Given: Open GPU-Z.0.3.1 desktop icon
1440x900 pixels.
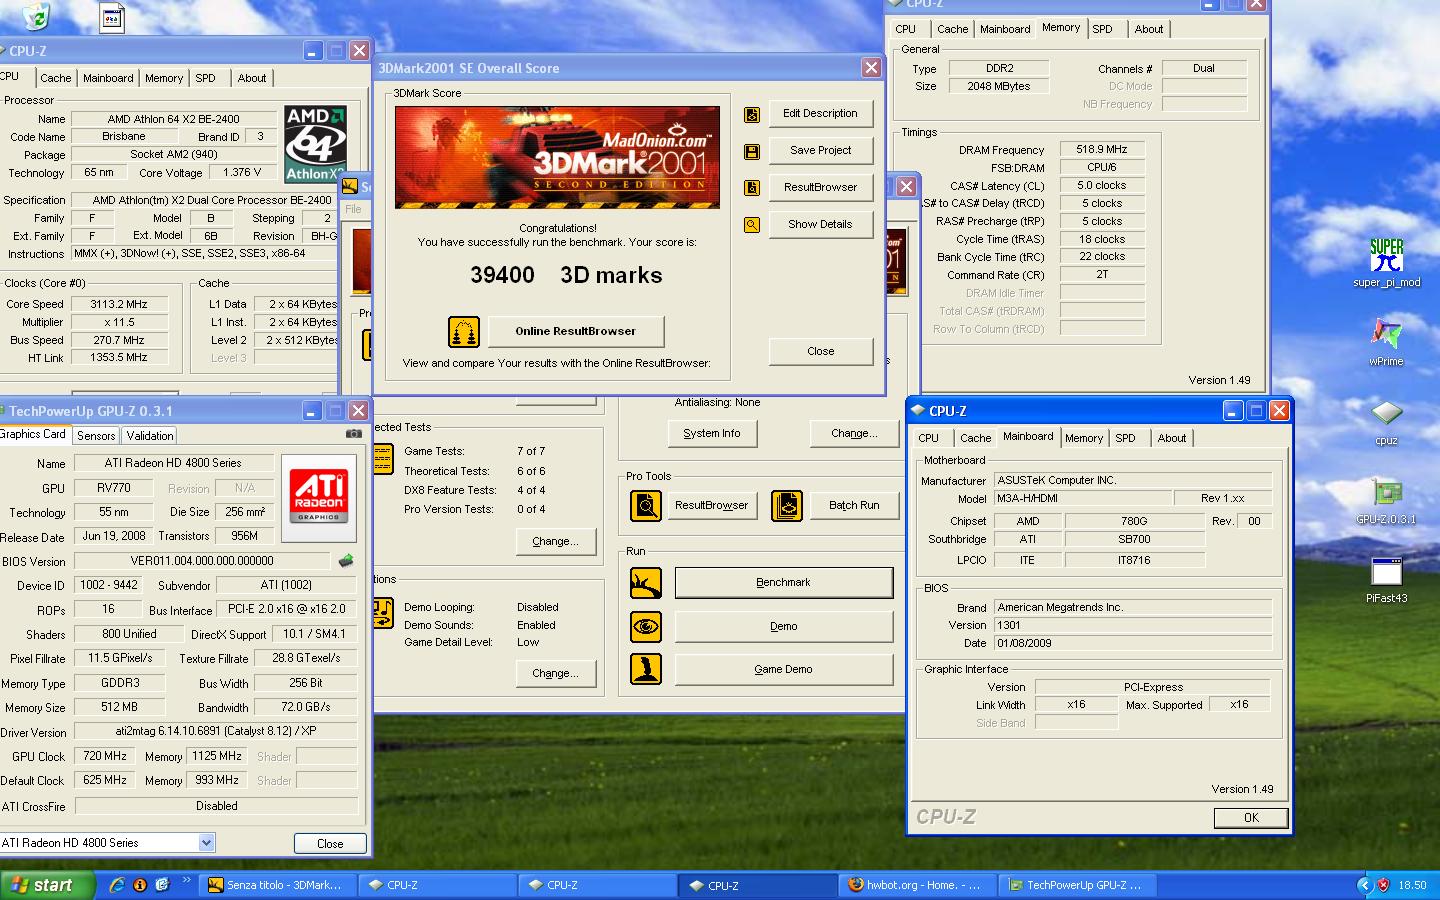Looking at the screenshot, I should (x=1386, y=501).
